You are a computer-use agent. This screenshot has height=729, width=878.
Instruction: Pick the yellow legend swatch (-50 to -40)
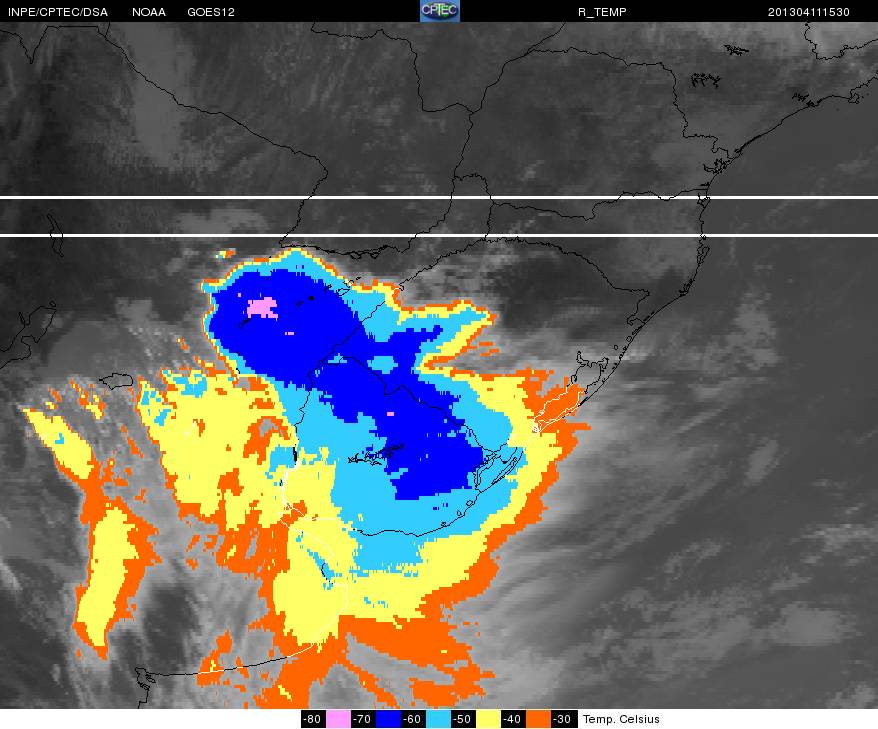[488, 719]
